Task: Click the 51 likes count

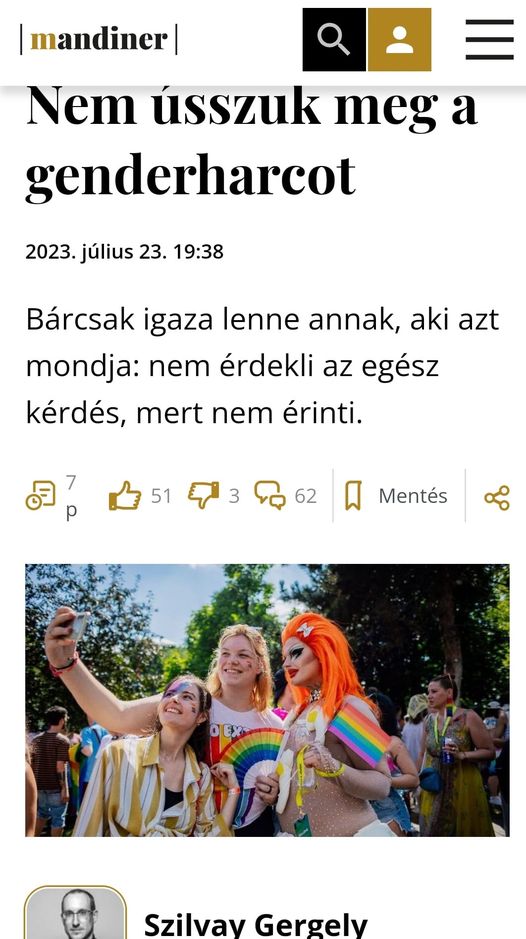Action: (x=161, y=496)
